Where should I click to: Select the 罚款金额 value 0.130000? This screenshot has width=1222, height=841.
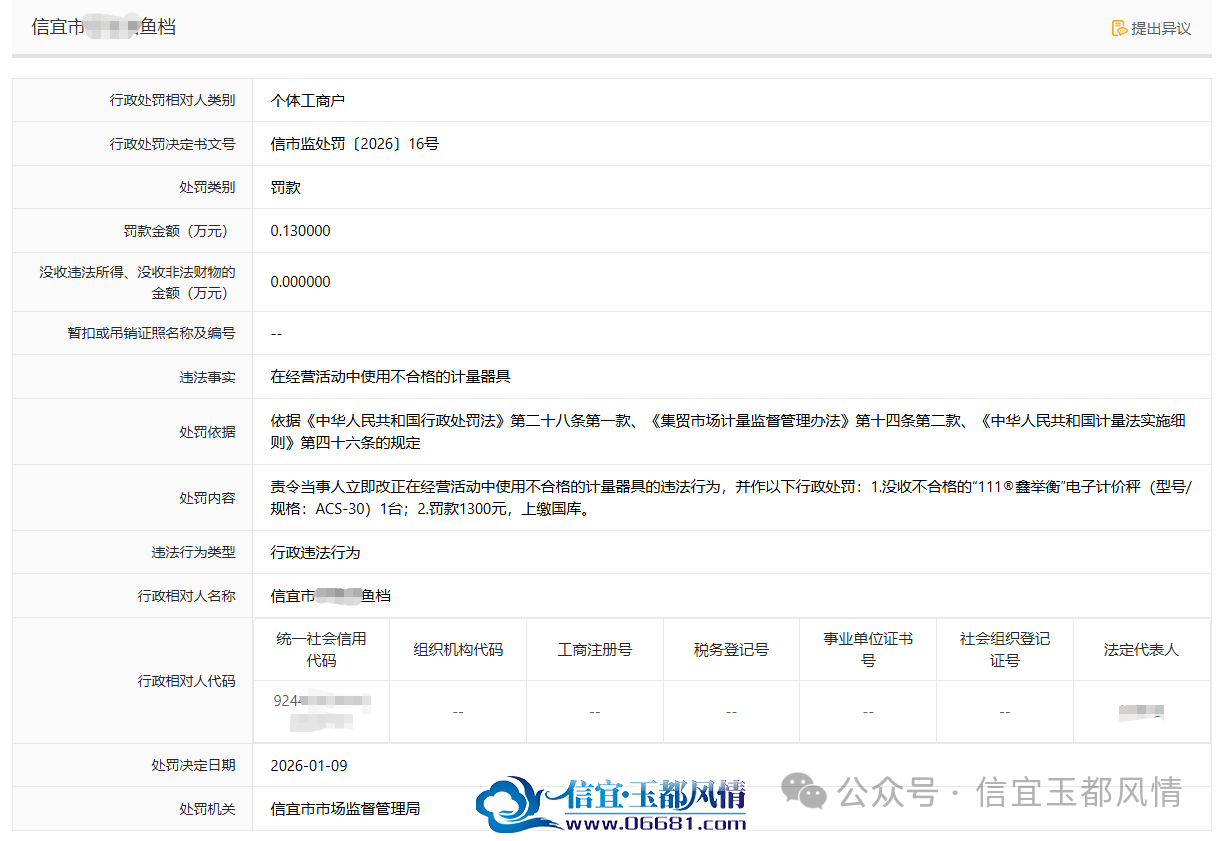point(300,231)
